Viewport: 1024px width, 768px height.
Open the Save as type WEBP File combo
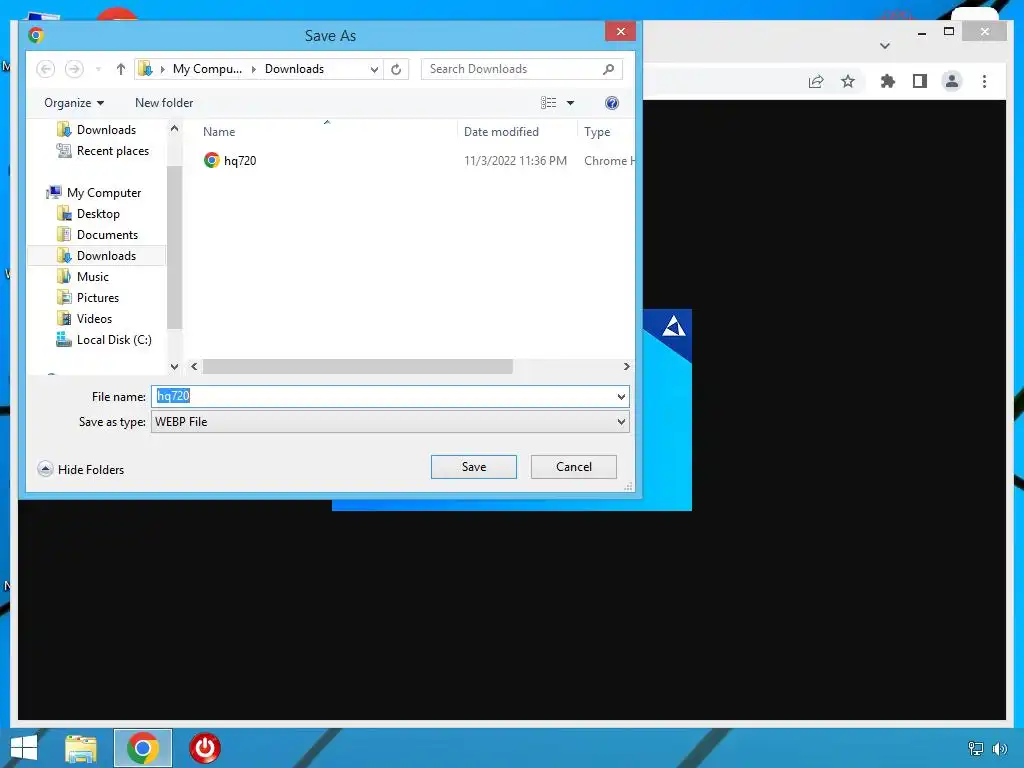tap(390, 422)
